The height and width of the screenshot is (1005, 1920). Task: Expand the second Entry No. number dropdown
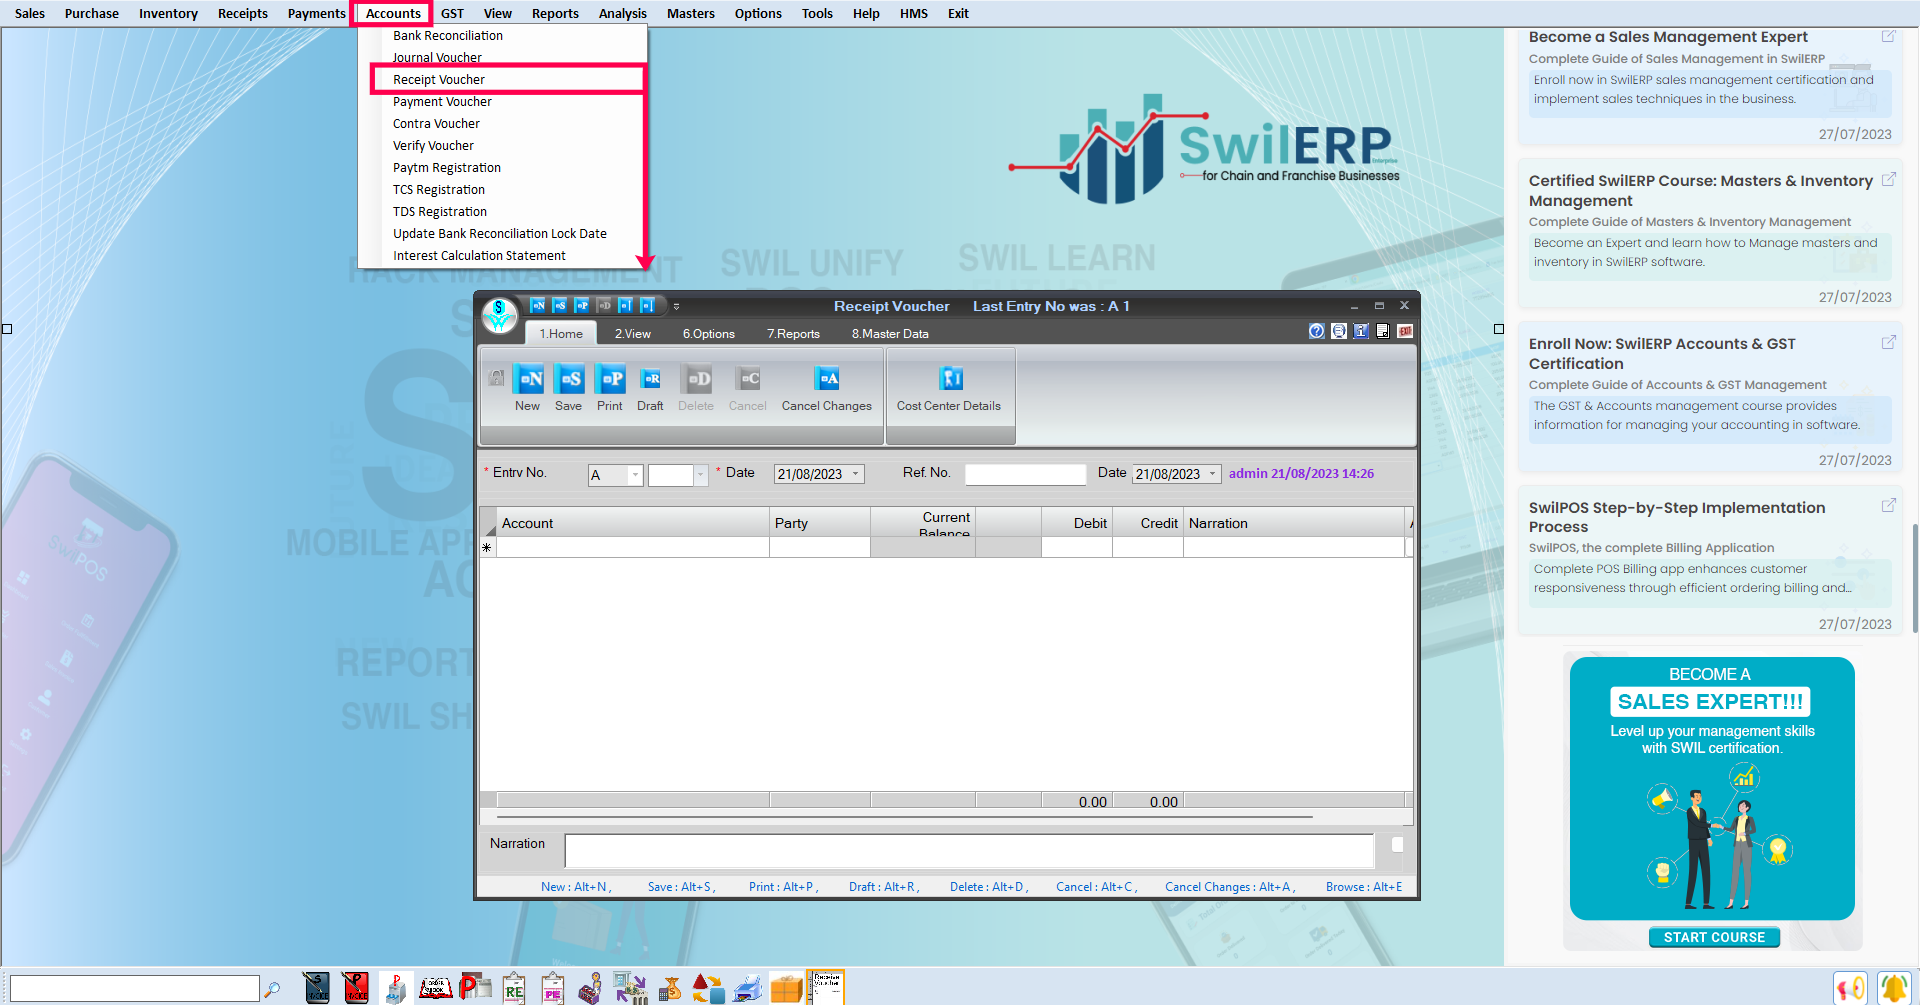click(x=701, y=475)
